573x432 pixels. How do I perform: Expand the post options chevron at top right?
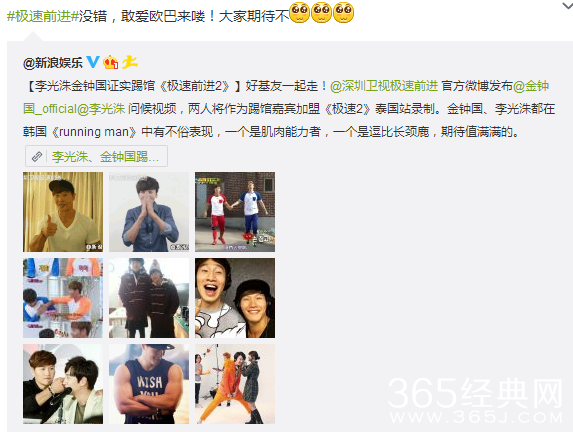pos(568,5)
